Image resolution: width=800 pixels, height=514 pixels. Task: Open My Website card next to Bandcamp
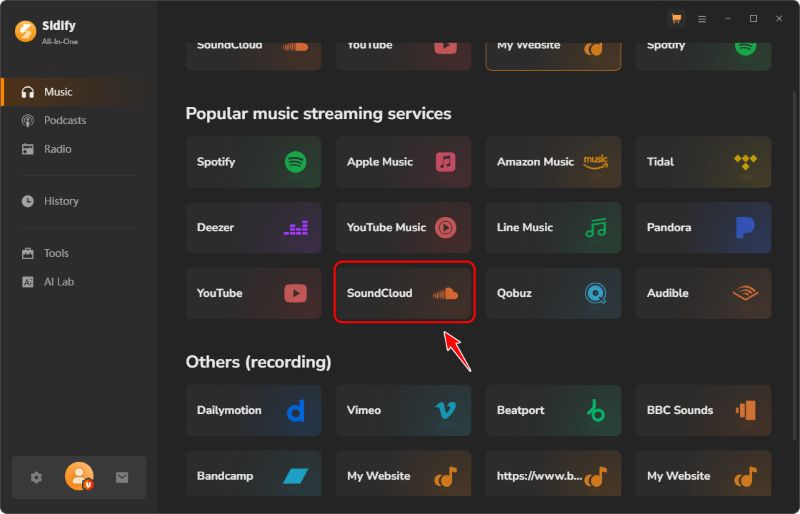tap(404, 473)
